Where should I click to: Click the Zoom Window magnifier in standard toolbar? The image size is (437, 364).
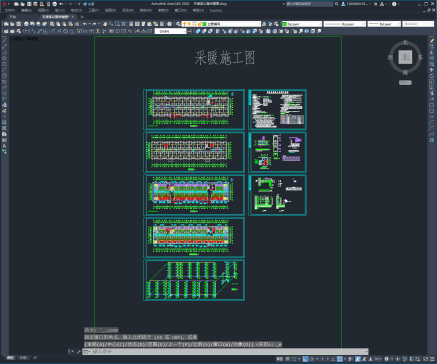117,24
